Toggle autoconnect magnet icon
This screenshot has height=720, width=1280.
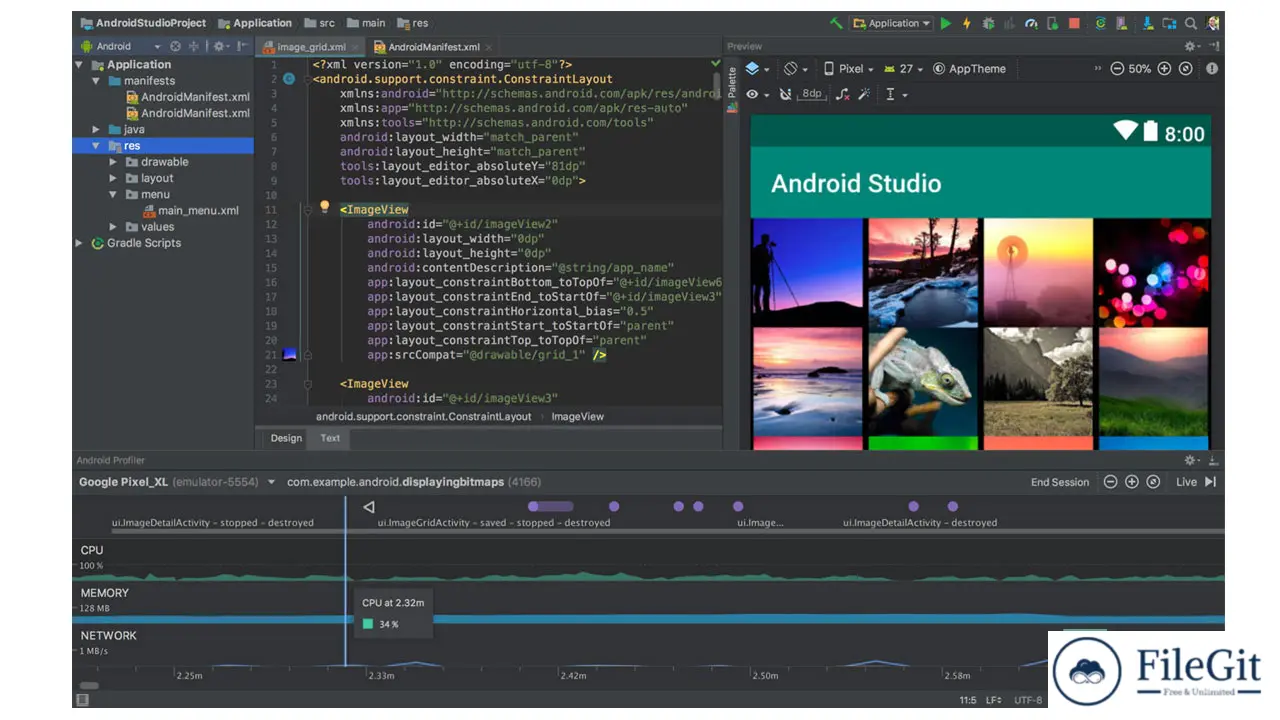pos(785,94)
